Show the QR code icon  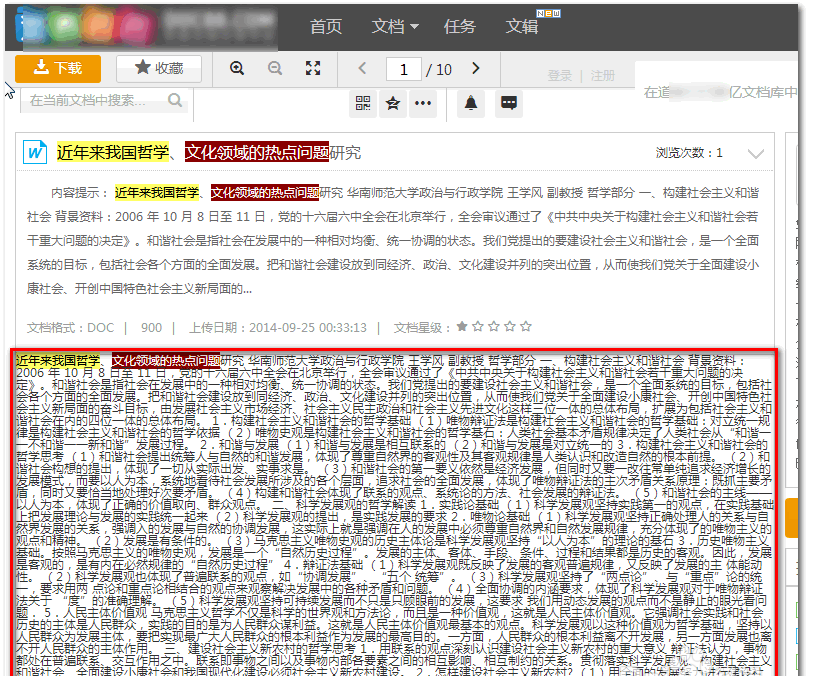[x=363, y=103]
